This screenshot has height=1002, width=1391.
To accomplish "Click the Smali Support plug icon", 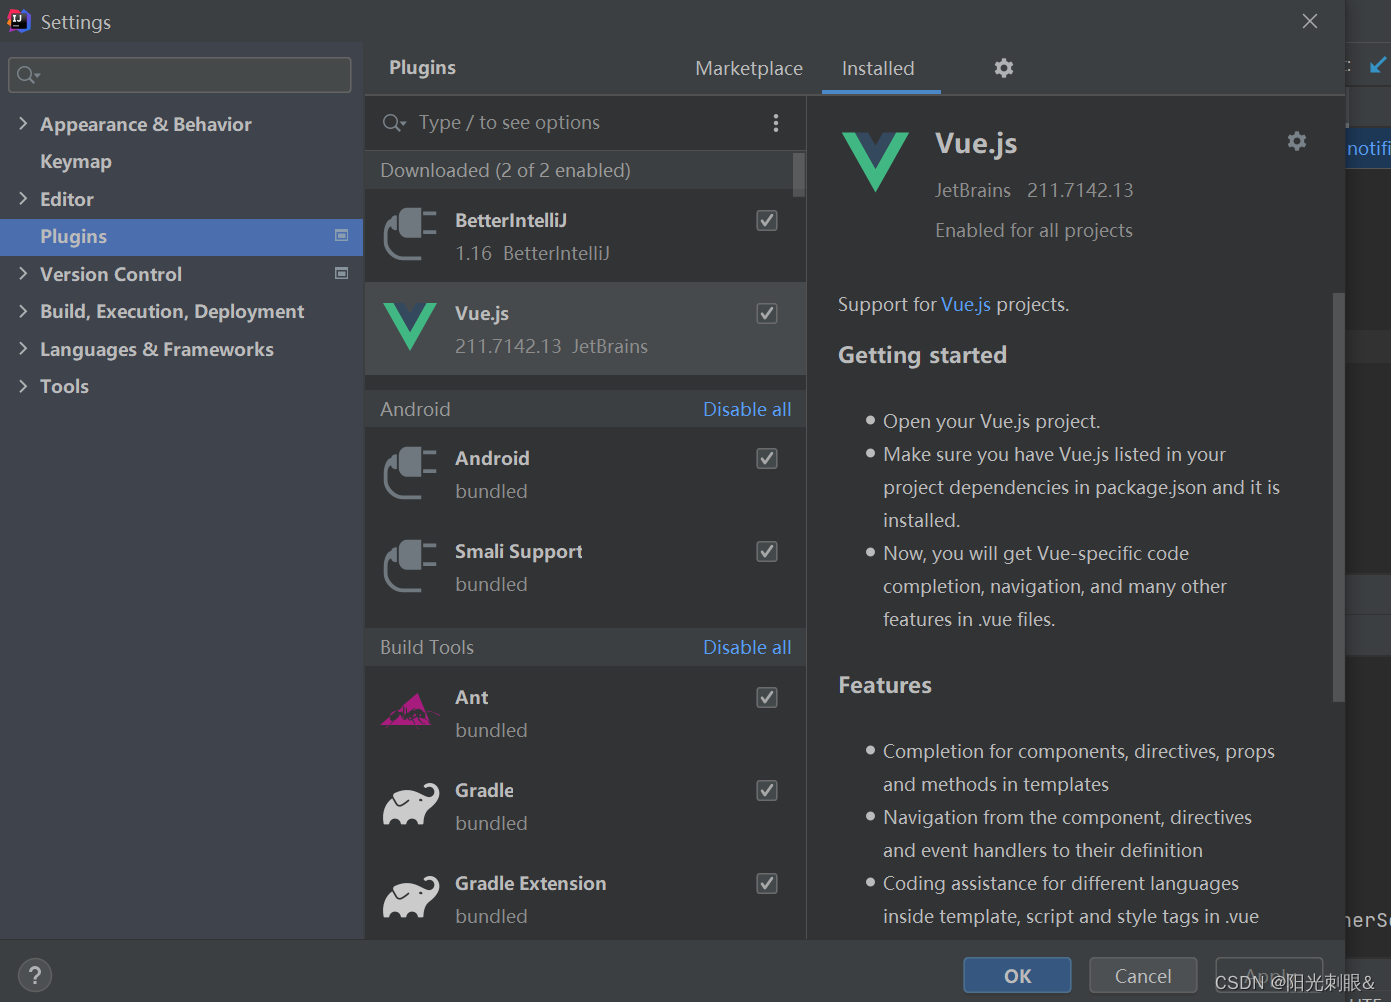I will (x=410, y=565).
